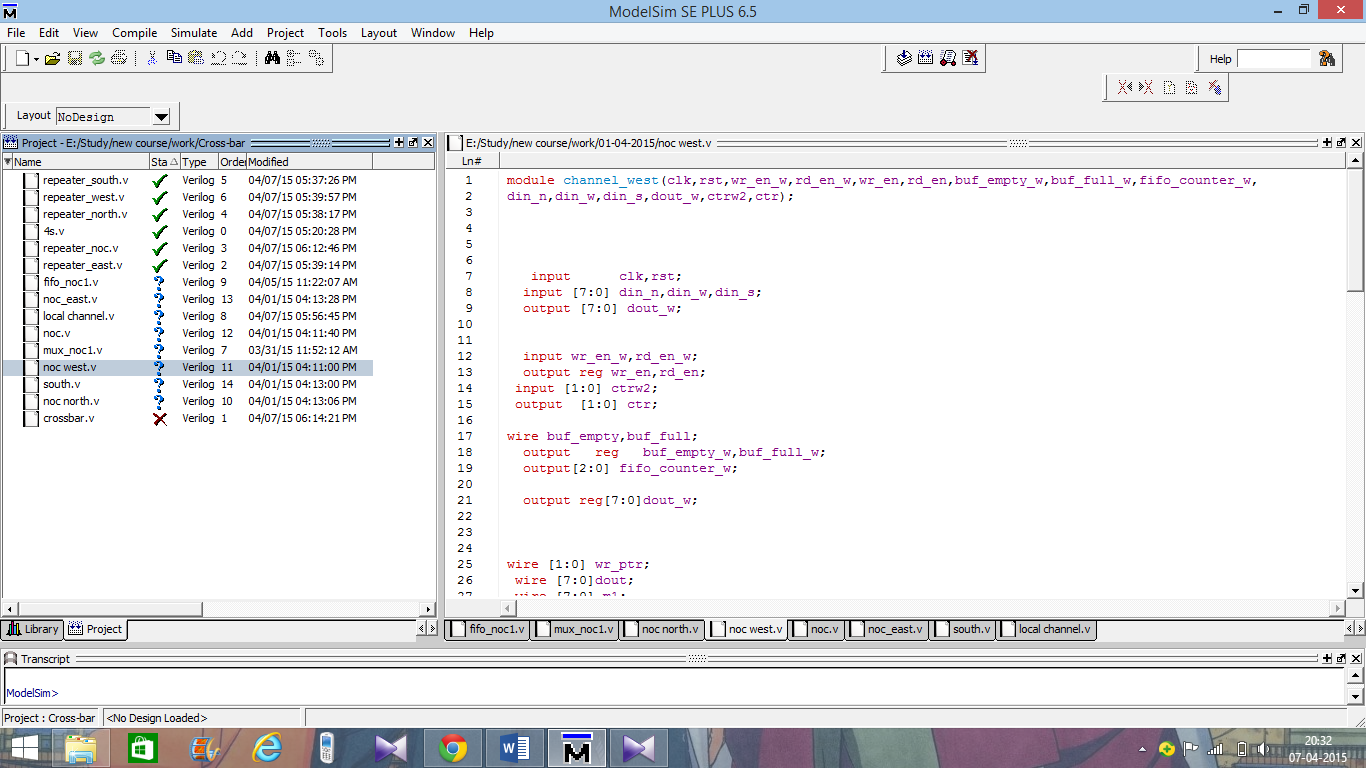Click the red X status of crossbar.v
The height and width of the screenshot is (768, 1366).
[x=160, y=418]
